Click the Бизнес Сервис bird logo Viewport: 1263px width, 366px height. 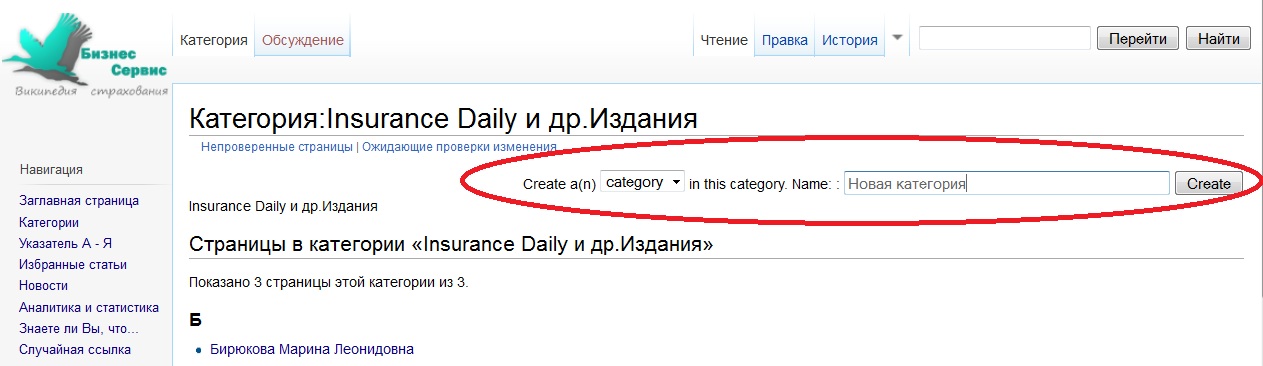pyautogui.click(x=85, y=56)
